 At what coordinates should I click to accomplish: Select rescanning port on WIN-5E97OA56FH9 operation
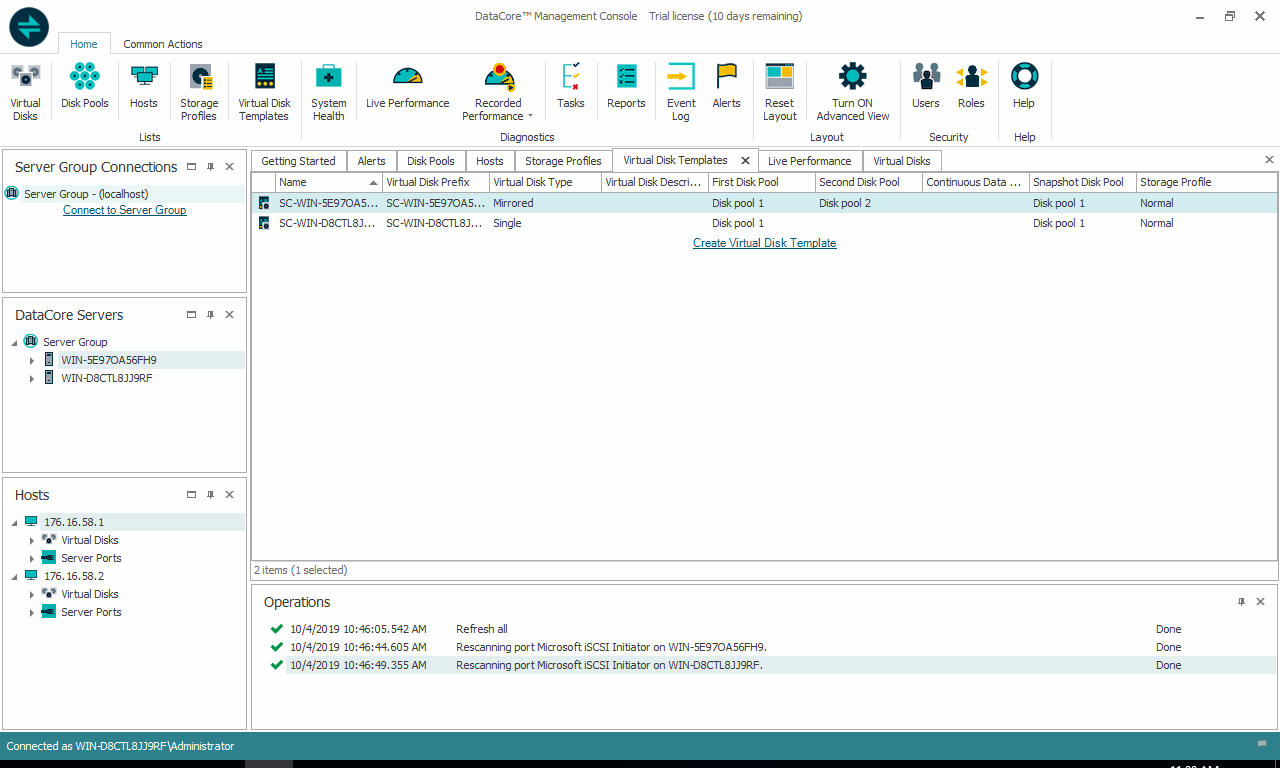tap(770, 647)
